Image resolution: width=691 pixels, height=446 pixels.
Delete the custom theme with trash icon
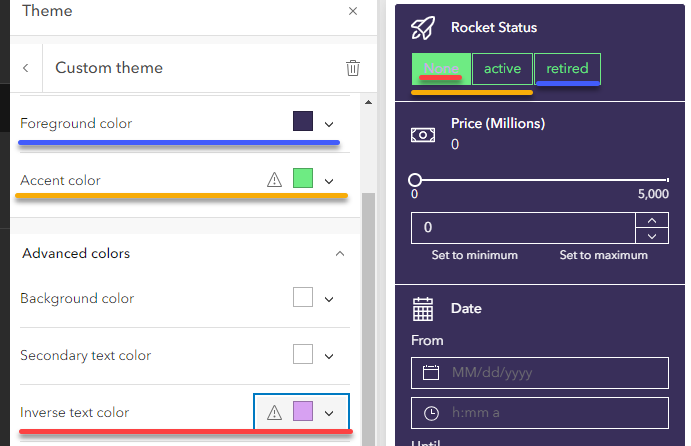(352, 68)
